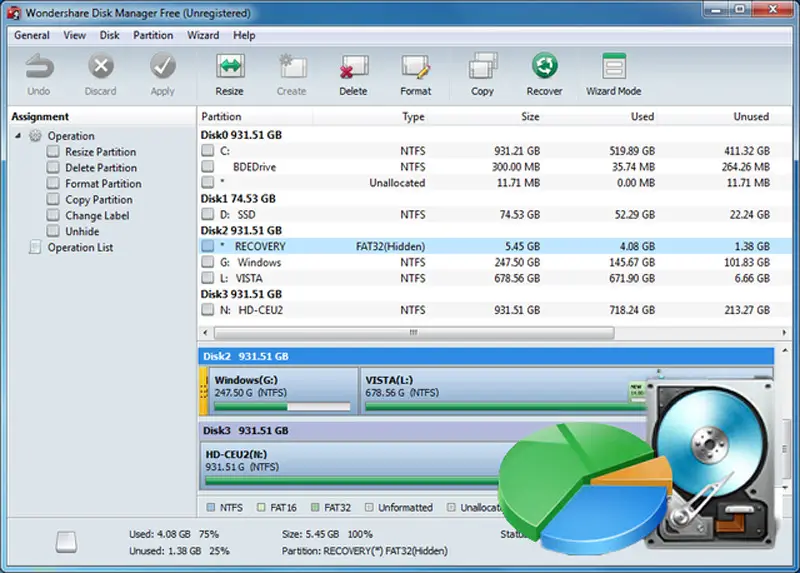The width and height of the screenshot is (800, 573).
Task: Open the Partition menu
Action: (x=153, y=35)
